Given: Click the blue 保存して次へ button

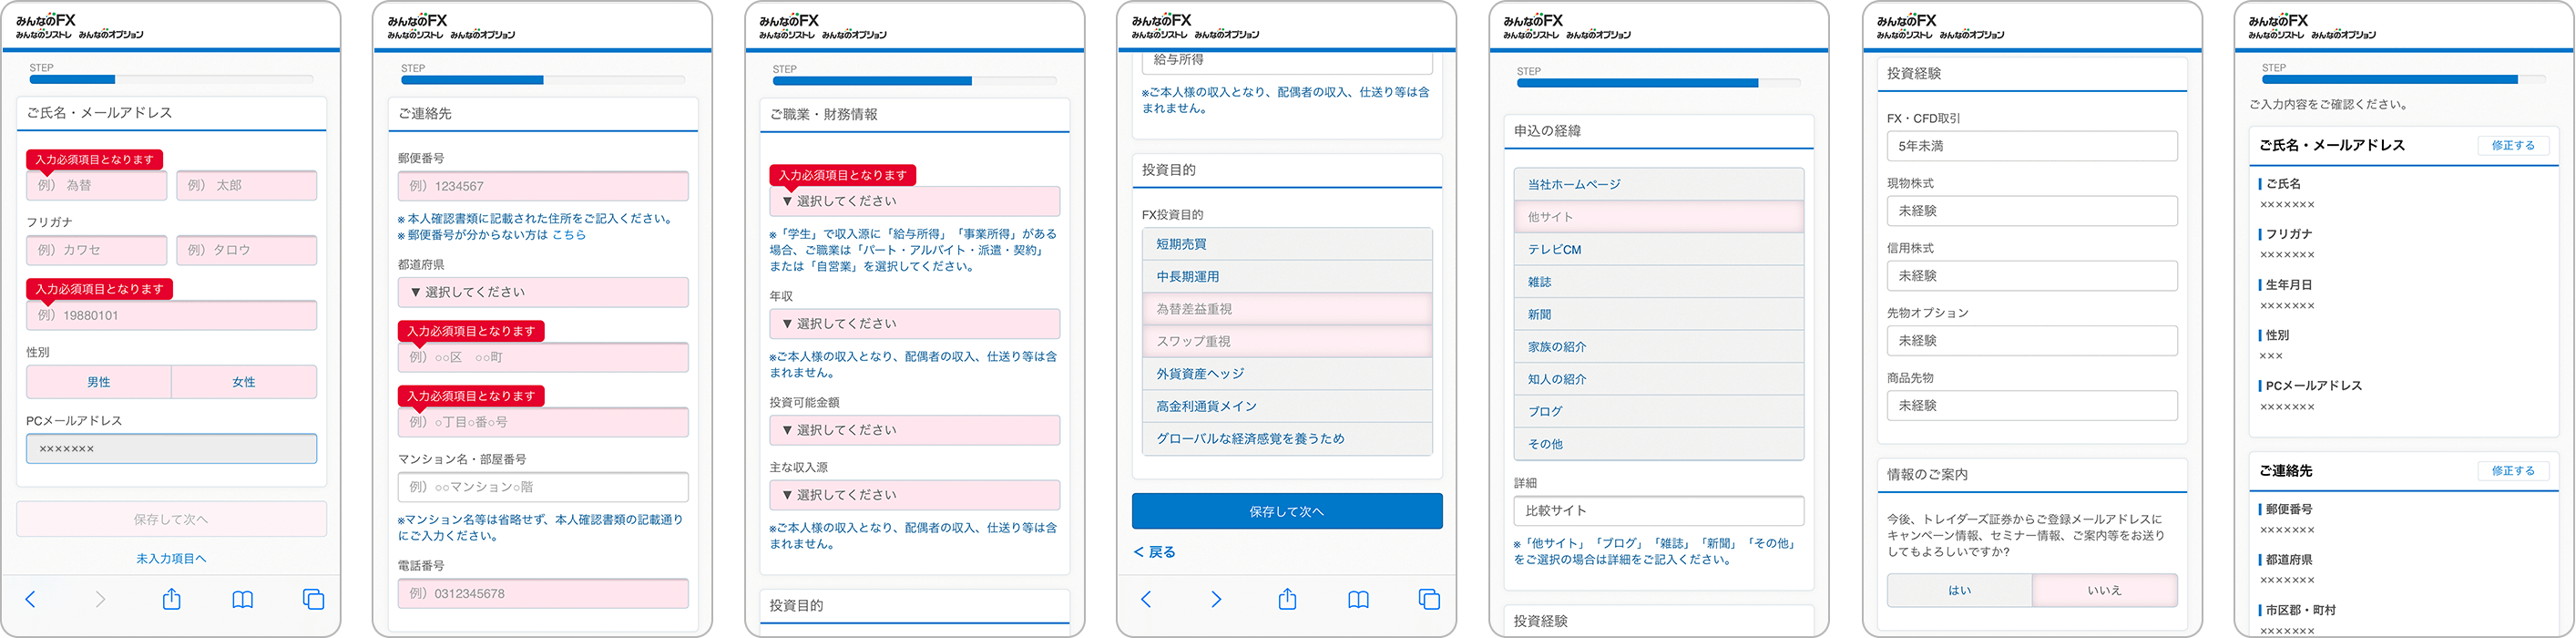Looking at the screenshot, I should point(1287,511).
